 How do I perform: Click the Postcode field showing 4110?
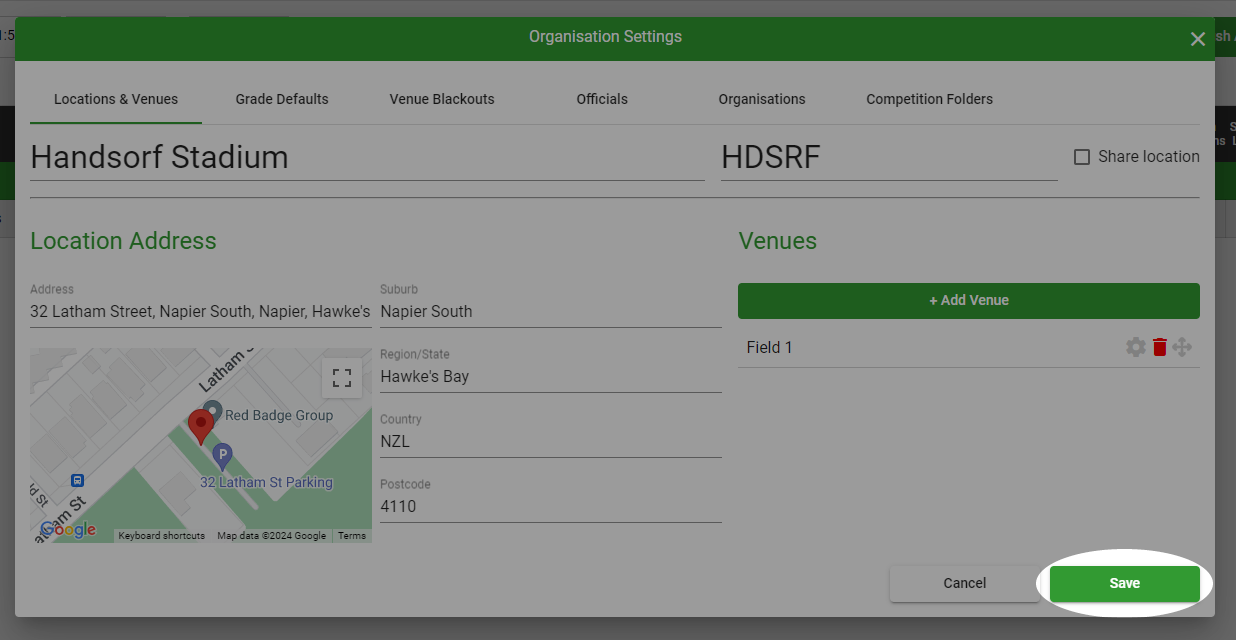(551, 506)
